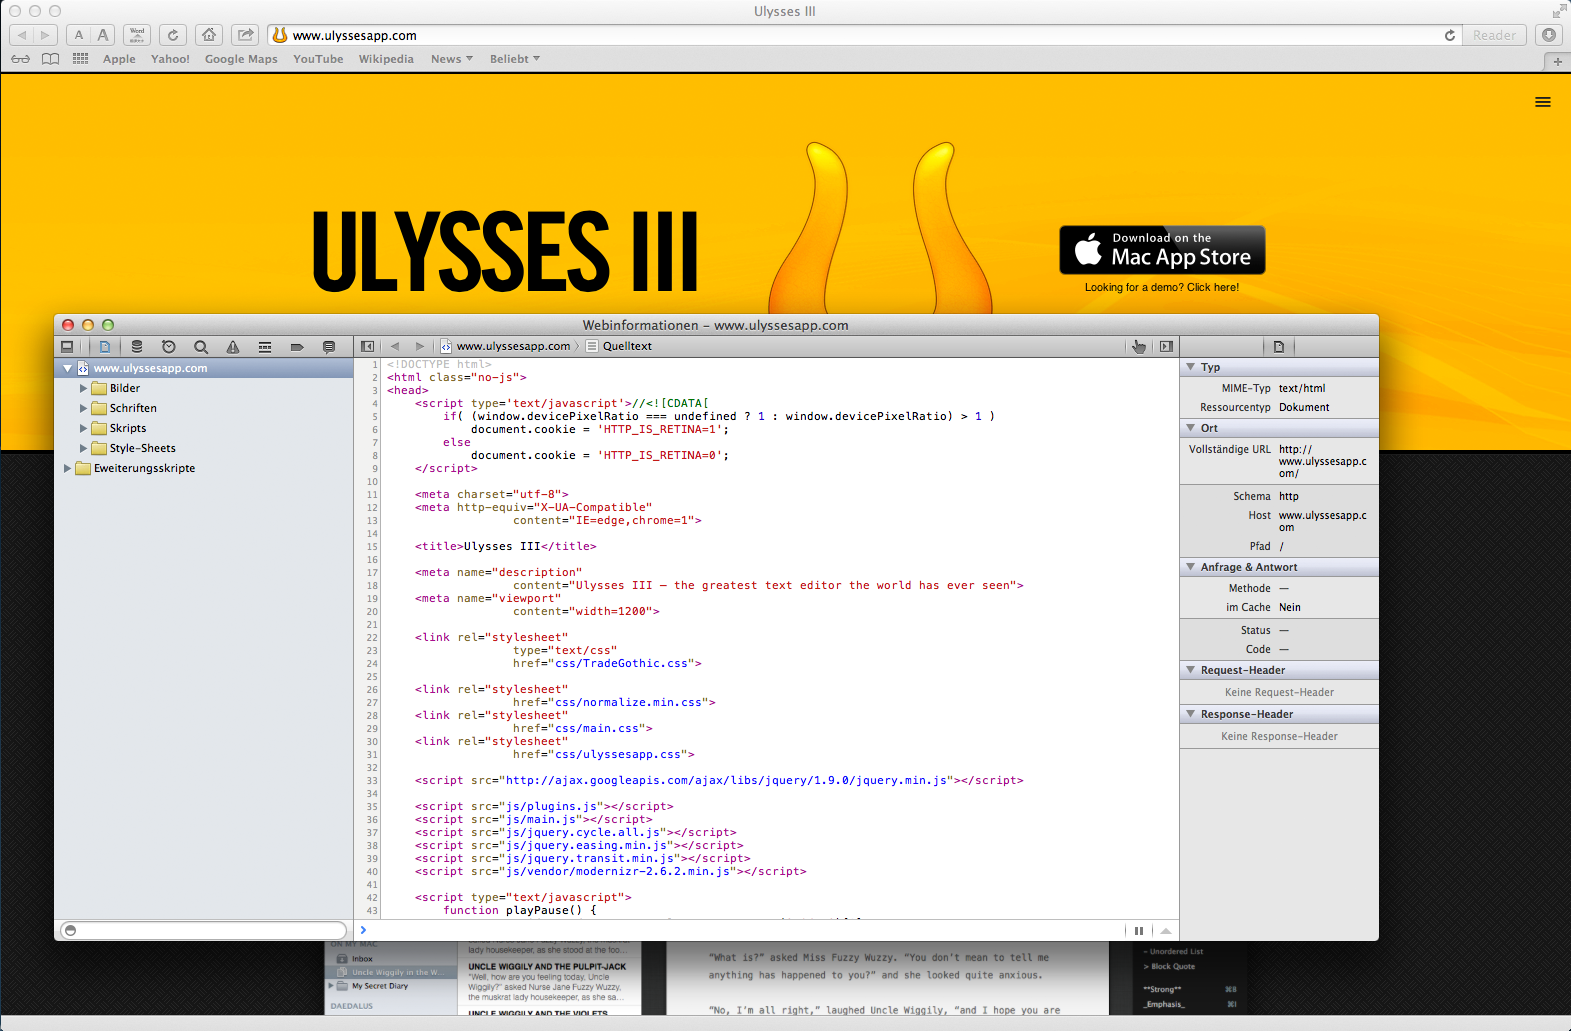Open the Issues warning triangle icon
This screenshot has width=1571, height=1031.
[x=233, y=347]
